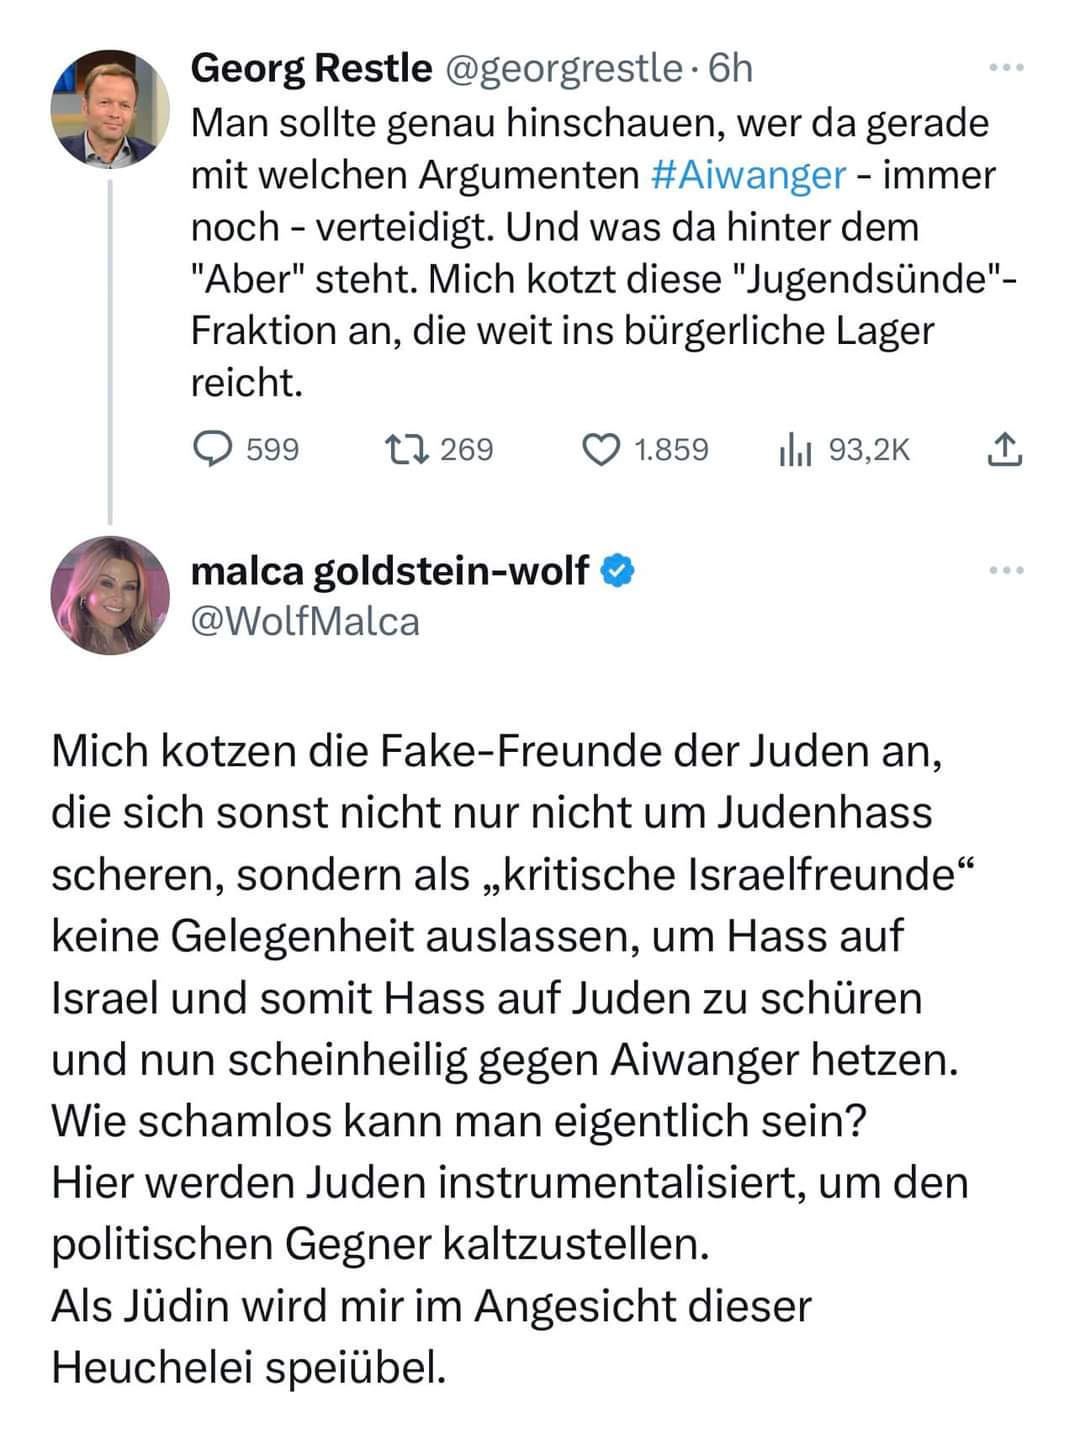Click the 6h timestamp

click(730, 68)
